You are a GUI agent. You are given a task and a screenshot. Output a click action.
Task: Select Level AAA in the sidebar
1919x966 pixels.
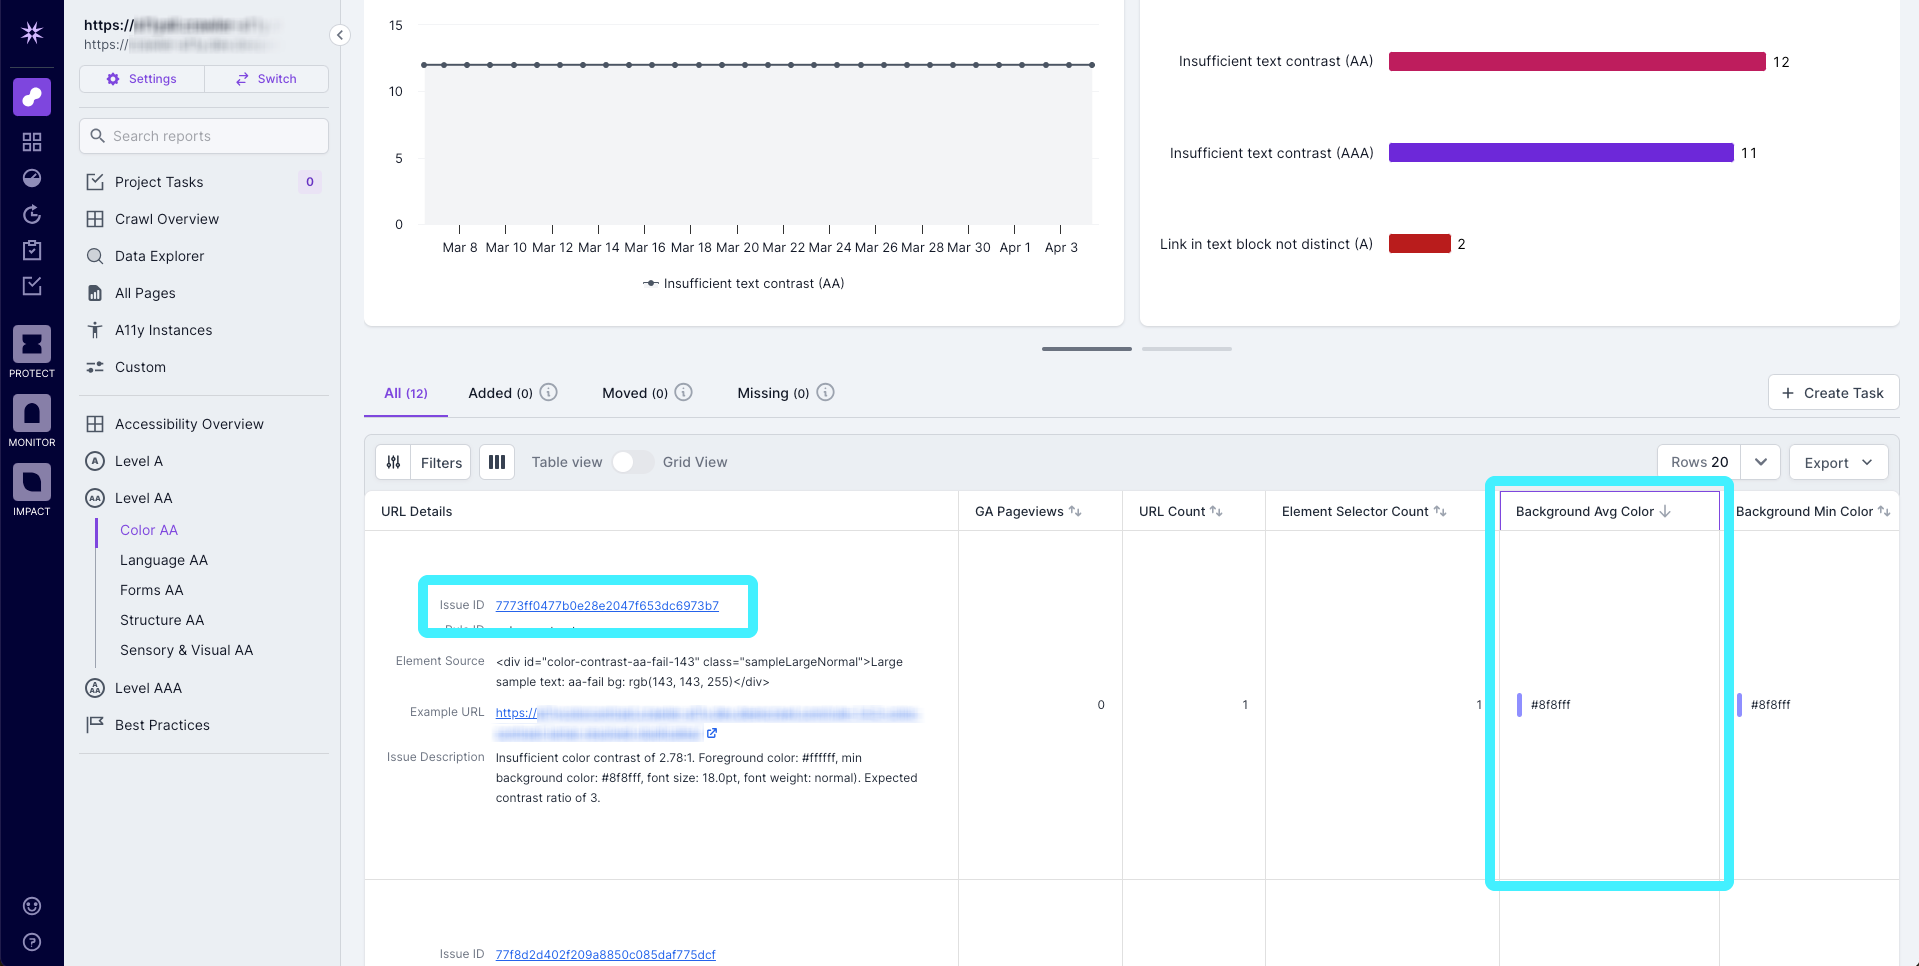146,687
